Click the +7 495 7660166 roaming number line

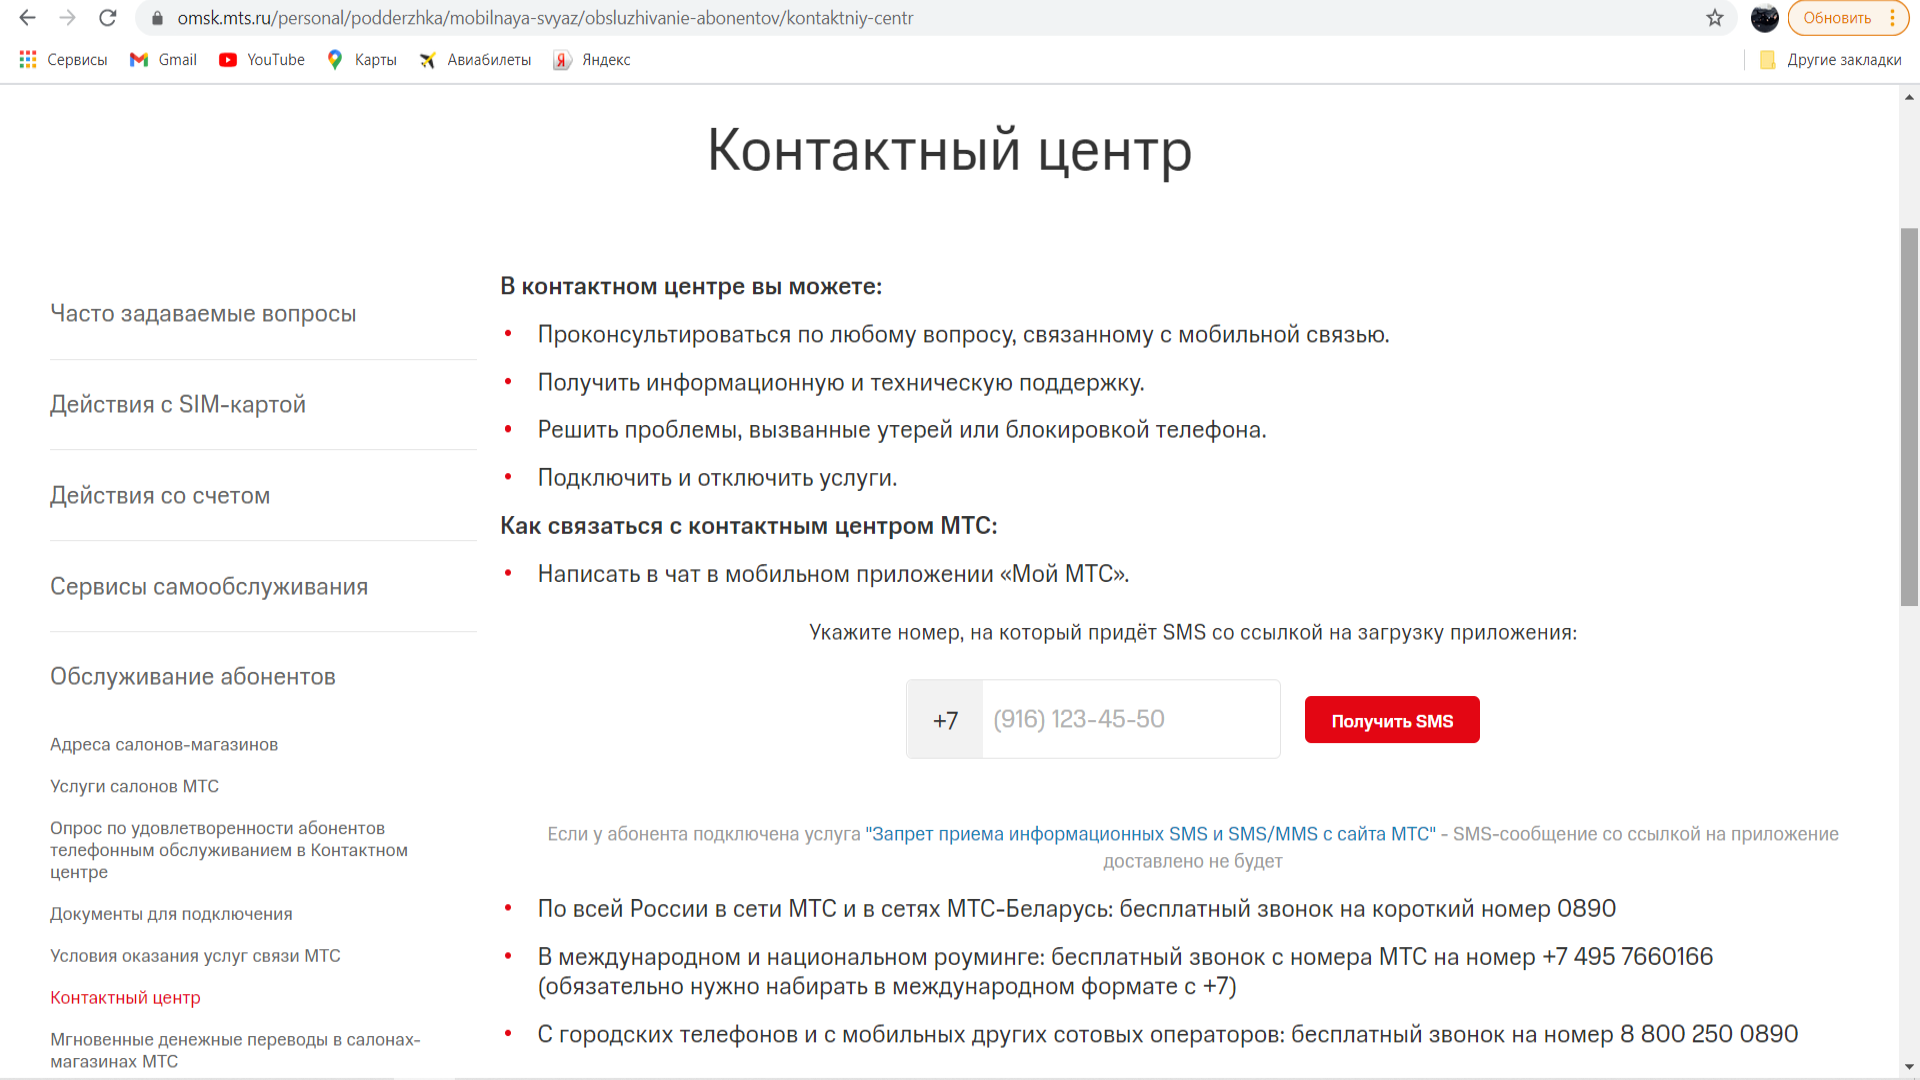pos(1125,971)
